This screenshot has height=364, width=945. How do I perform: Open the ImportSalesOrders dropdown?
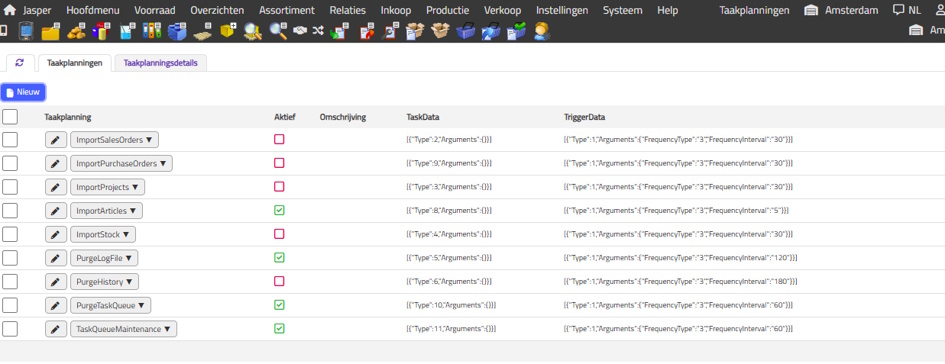pos(114,140)
